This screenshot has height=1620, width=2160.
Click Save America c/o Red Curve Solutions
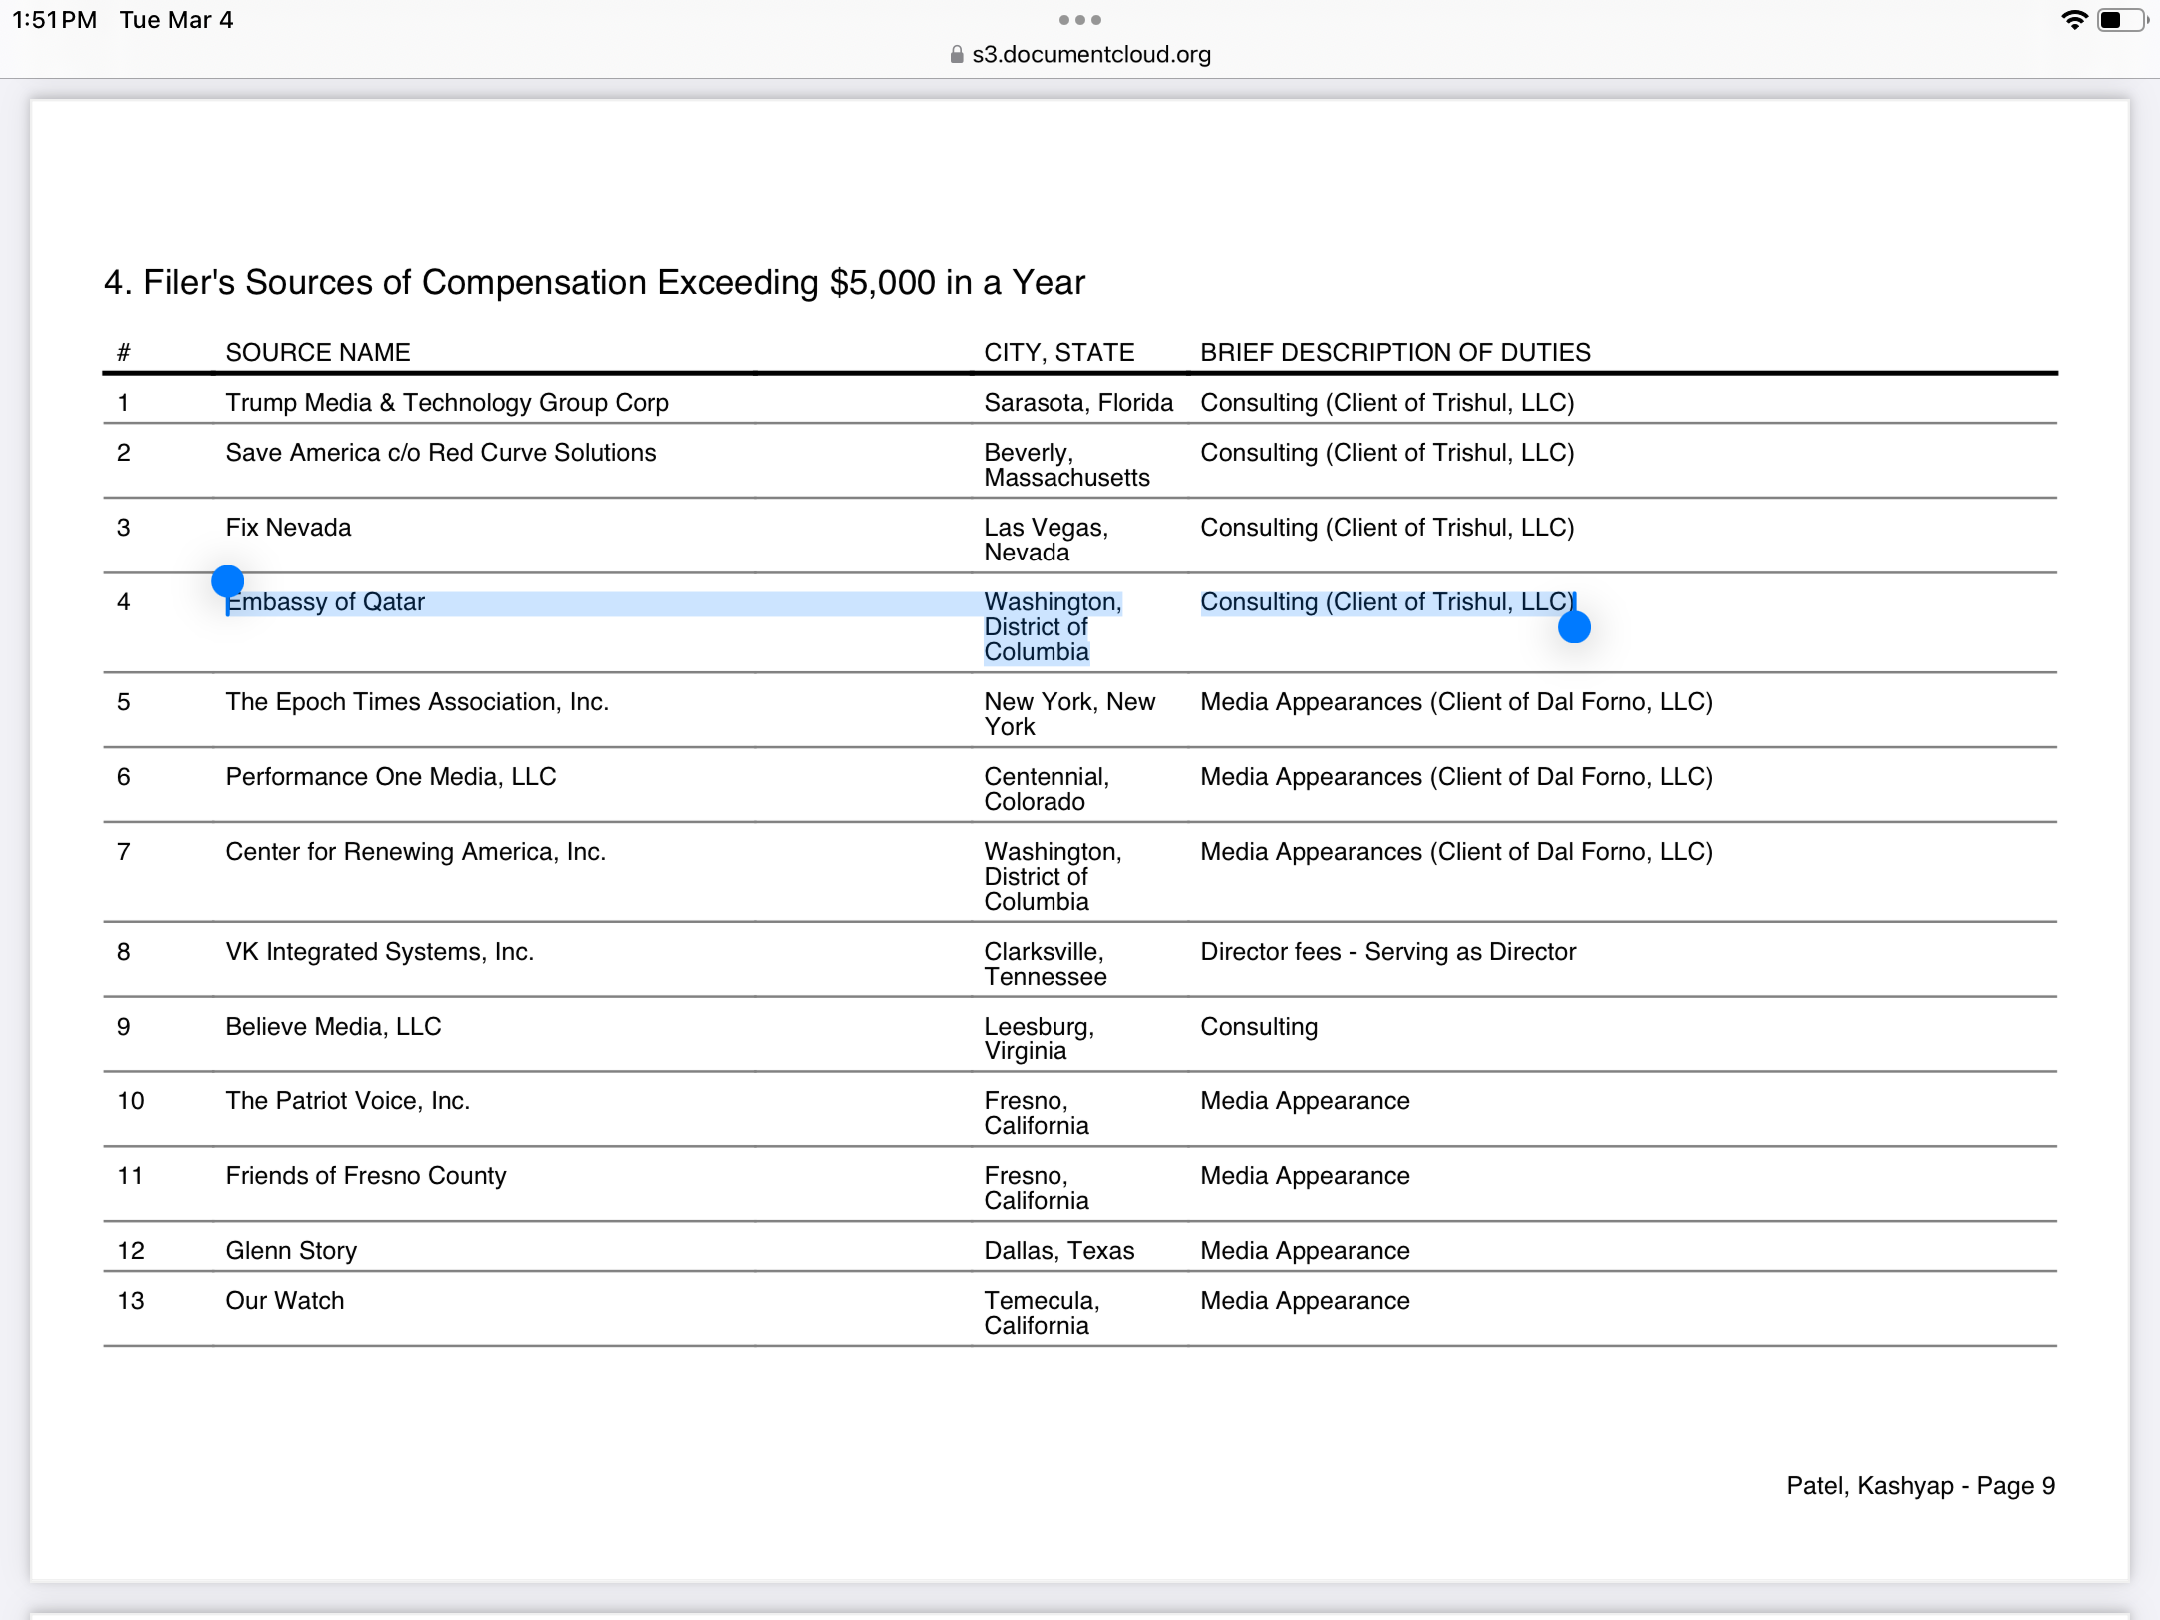pyautogui.click(x=441, y=452)
